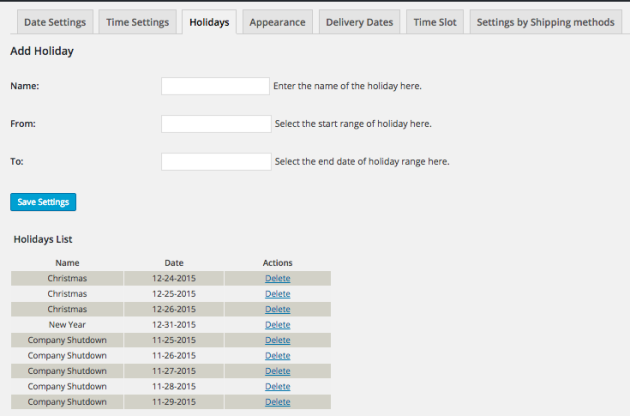Click the 12-31-2015 date cell

[x=174, y=325]
